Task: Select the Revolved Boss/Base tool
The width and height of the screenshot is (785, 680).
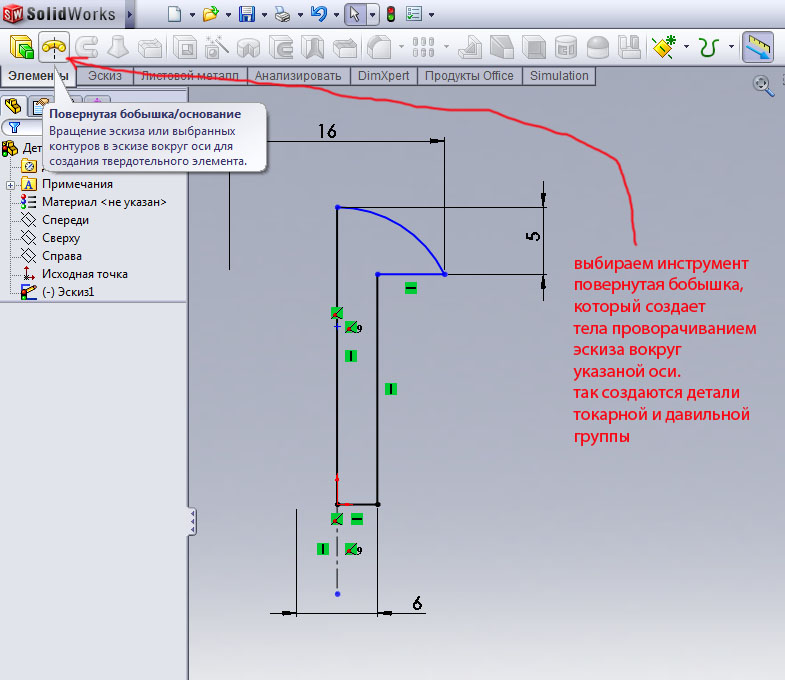Action: pyautogui.click(x=54, y=46)
